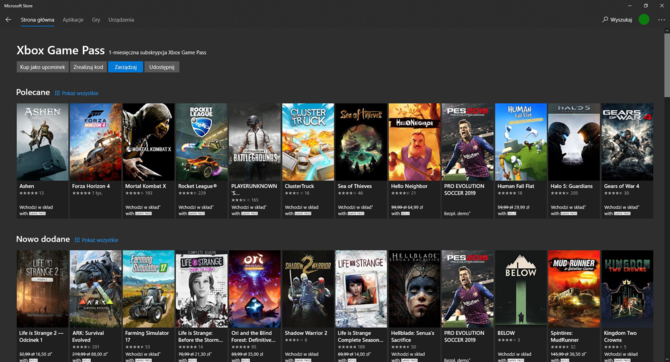
Task: Open Hello Neighbor cover
Action: coord(414,141)
